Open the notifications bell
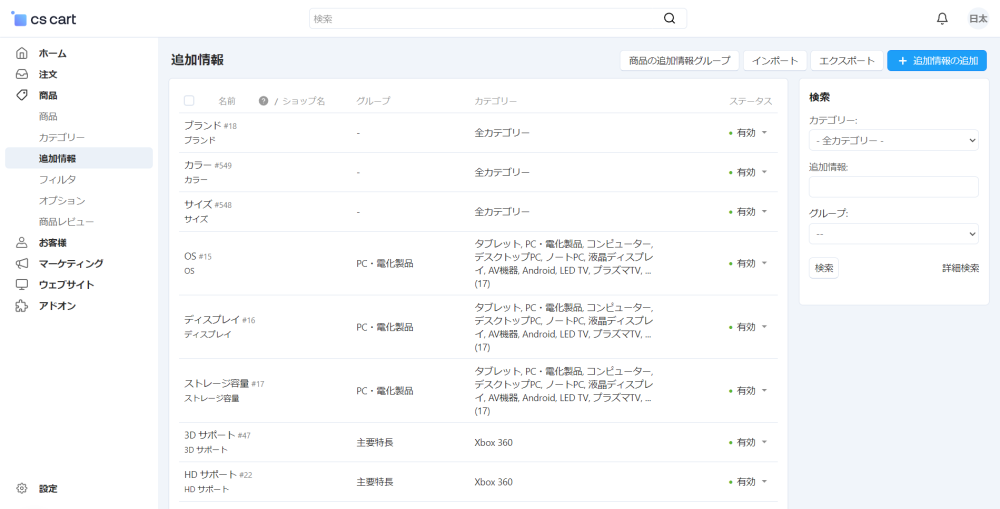Image resolution: width=1000 pixels, height=509 pixels. 942,19
